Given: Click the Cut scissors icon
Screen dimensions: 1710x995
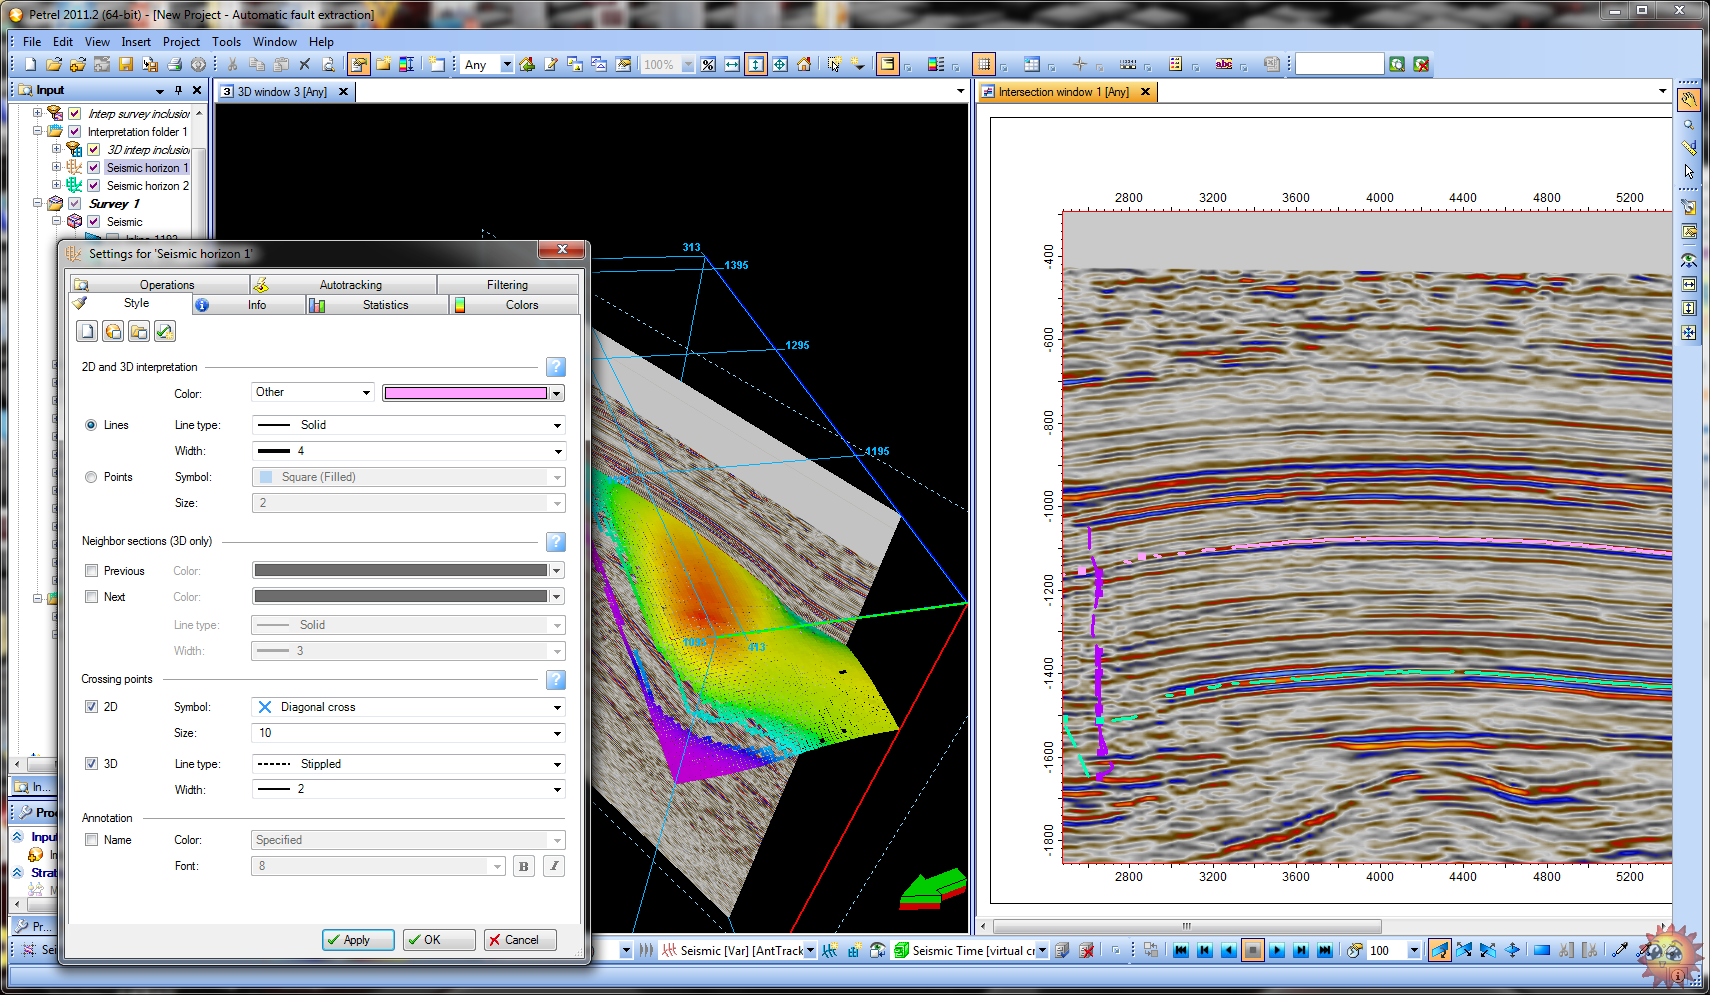Looking at the screenshot, I should tap(233, 64).
